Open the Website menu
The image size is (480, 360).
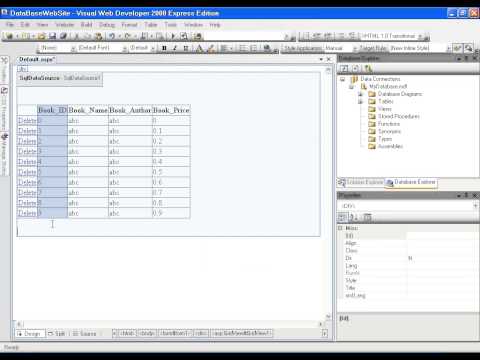click(x=64, y=25)
